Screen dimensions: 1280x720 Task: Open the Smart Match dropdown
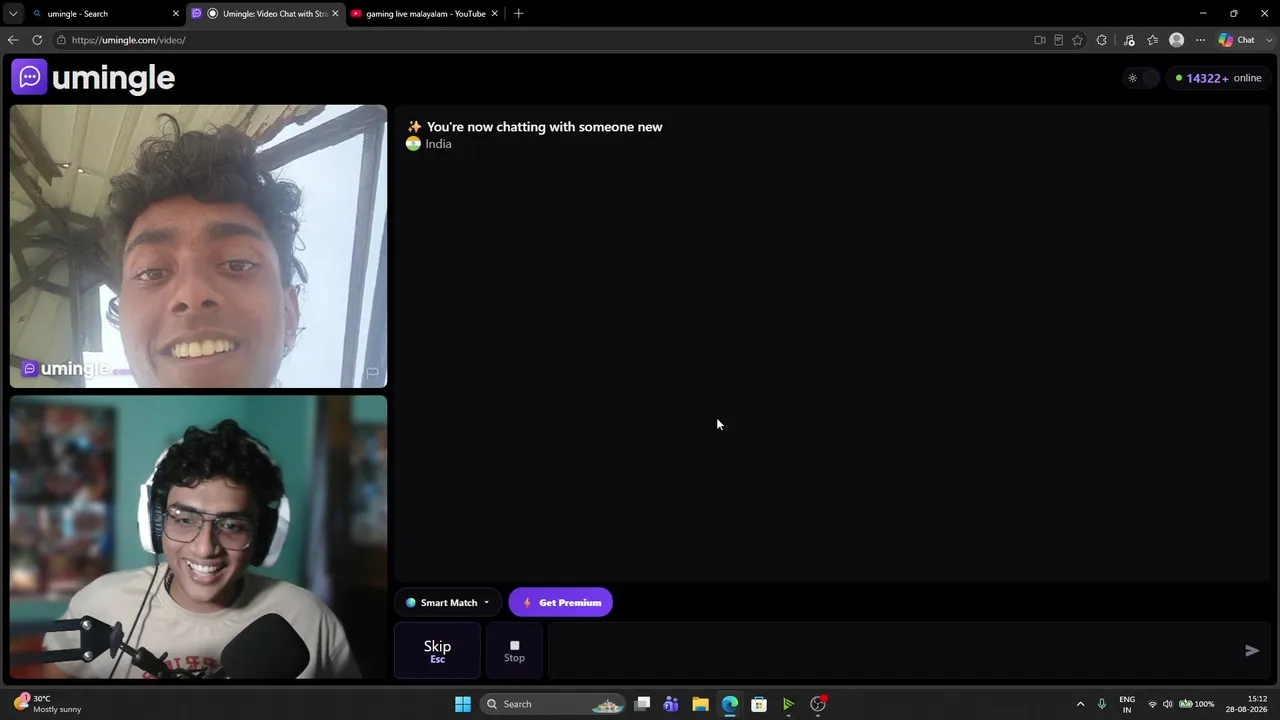(448, 603)
